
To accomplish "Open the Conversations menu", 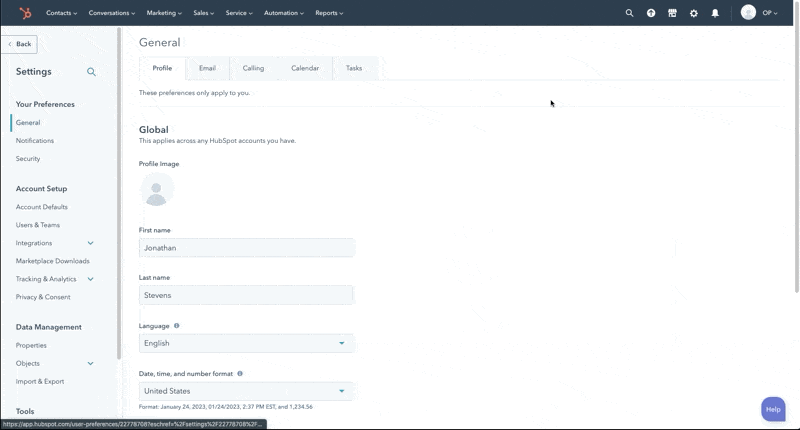I will (112, 13).
